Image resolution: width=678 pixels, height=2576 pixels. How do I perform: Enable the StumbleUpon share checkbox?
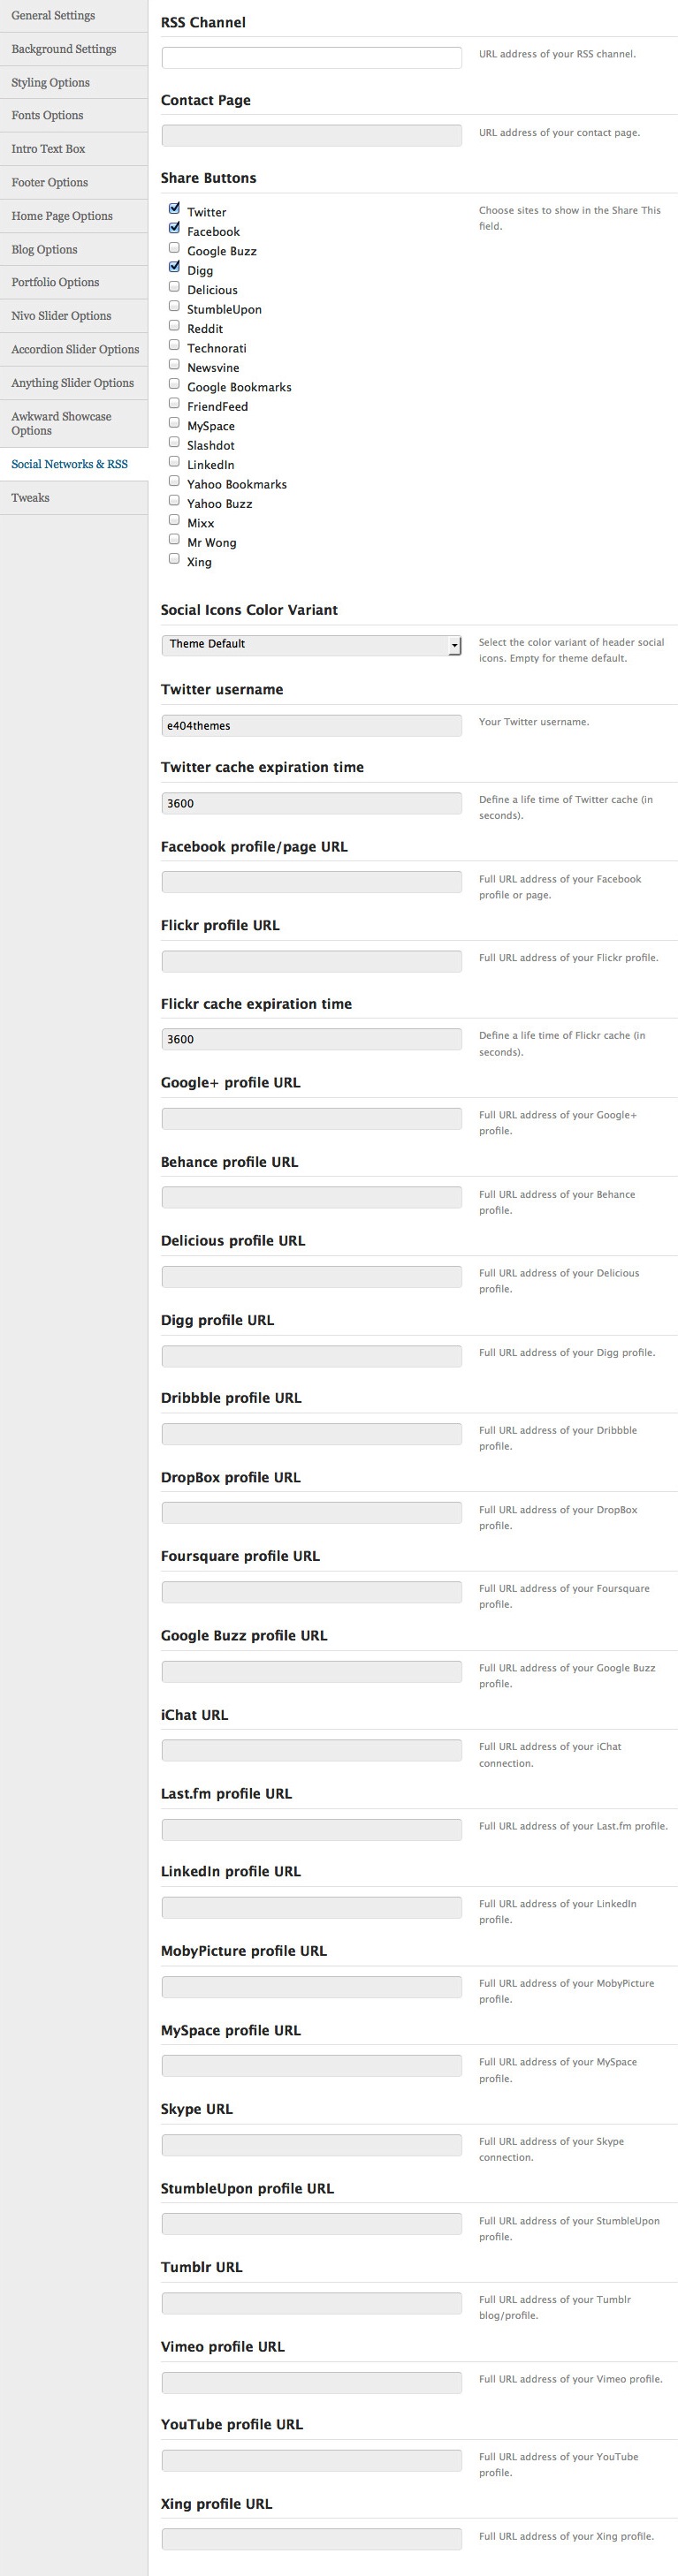(174, 306)
